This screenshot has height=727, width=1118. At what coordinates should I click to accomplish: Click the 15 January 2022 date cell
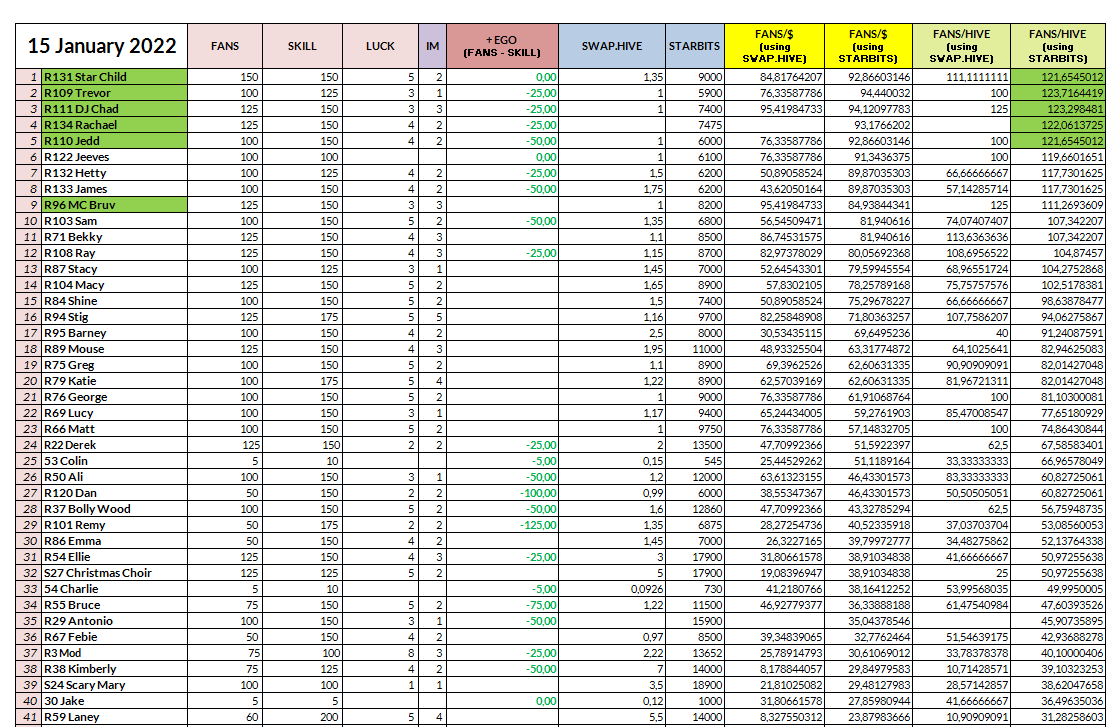[101, 46]
